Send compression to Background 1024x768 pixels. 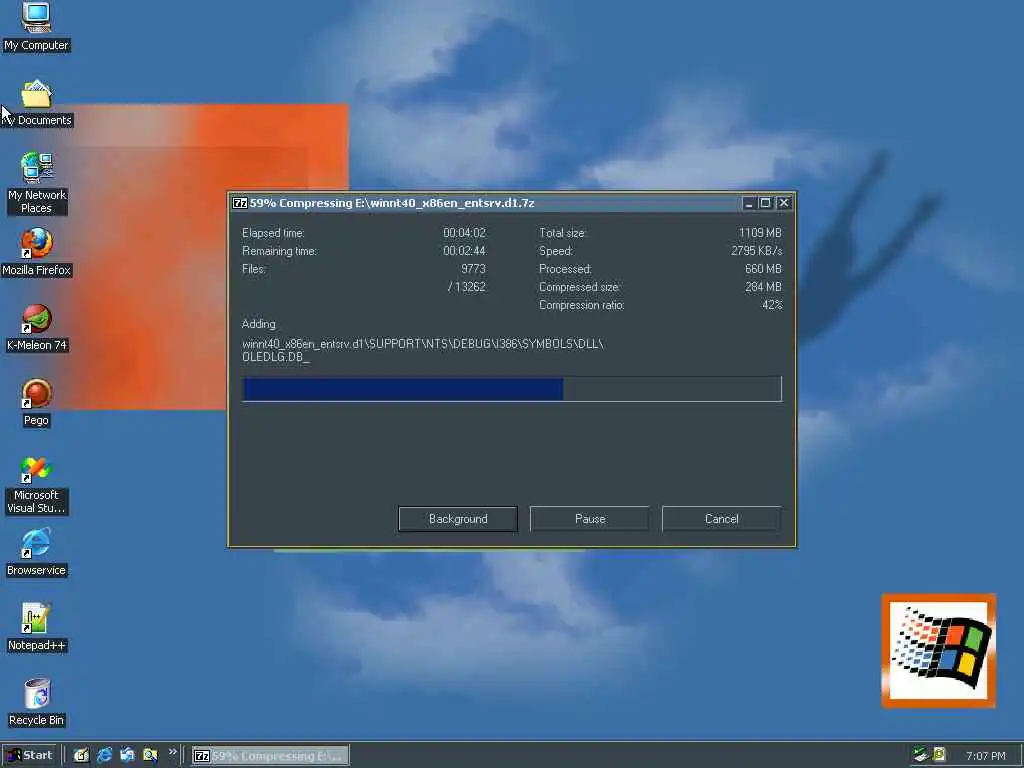458,519
